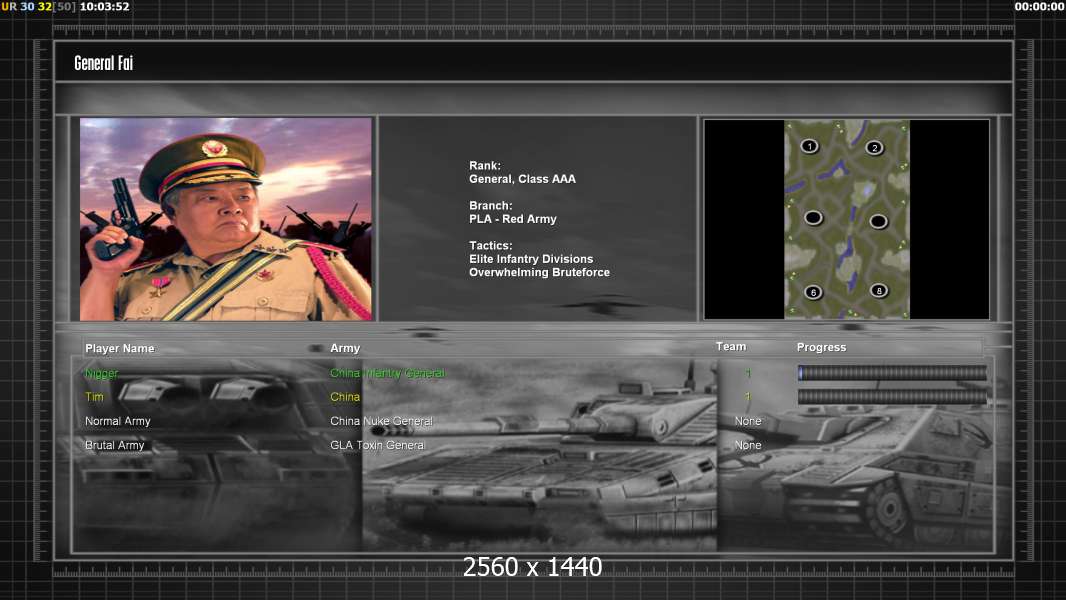The height and width of the screenshot is (600, 1066).
Task: Click the Progress column header
Action: pyautogui.click(x=821, y=347)
